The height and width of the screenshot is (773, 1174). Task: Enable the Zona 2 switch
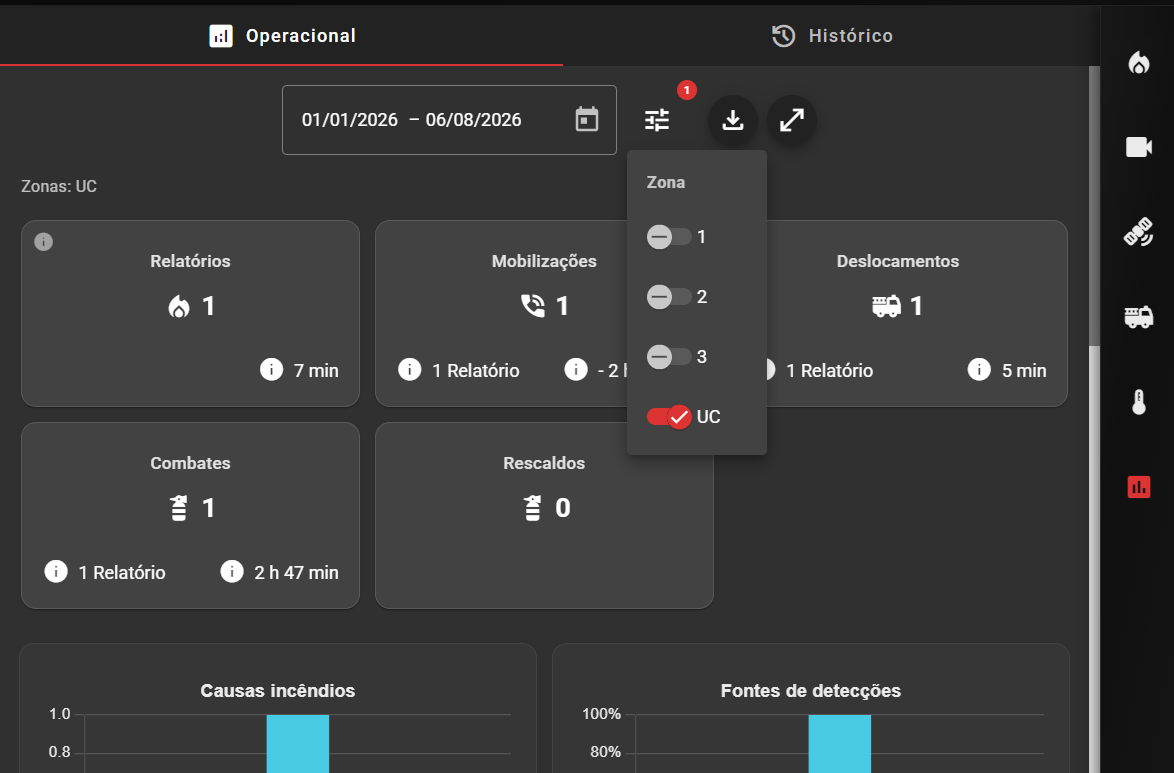click(669, 297)
